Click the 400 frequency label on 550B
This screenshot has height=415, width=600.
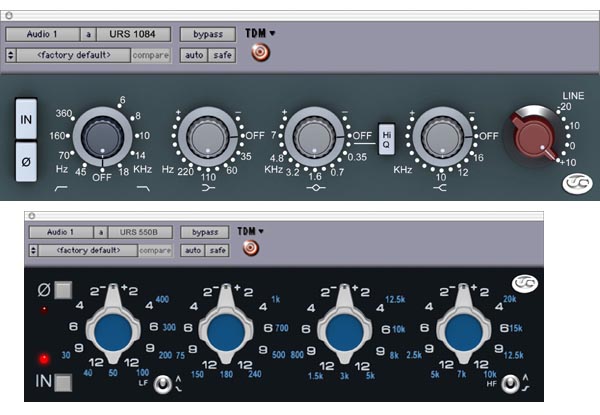[162, 299]
